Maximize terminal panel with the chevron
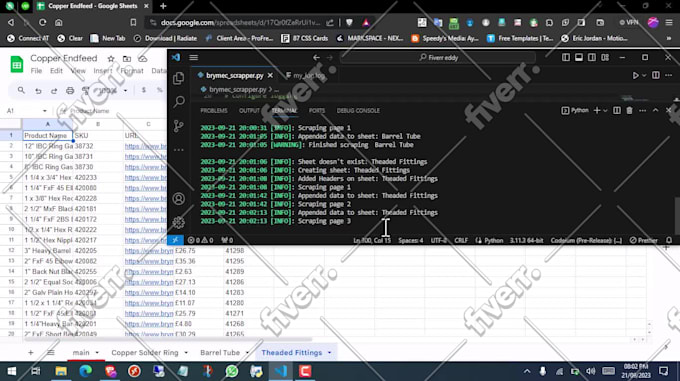The height and width of the screenshot is (381, 680). click(655, 111)
